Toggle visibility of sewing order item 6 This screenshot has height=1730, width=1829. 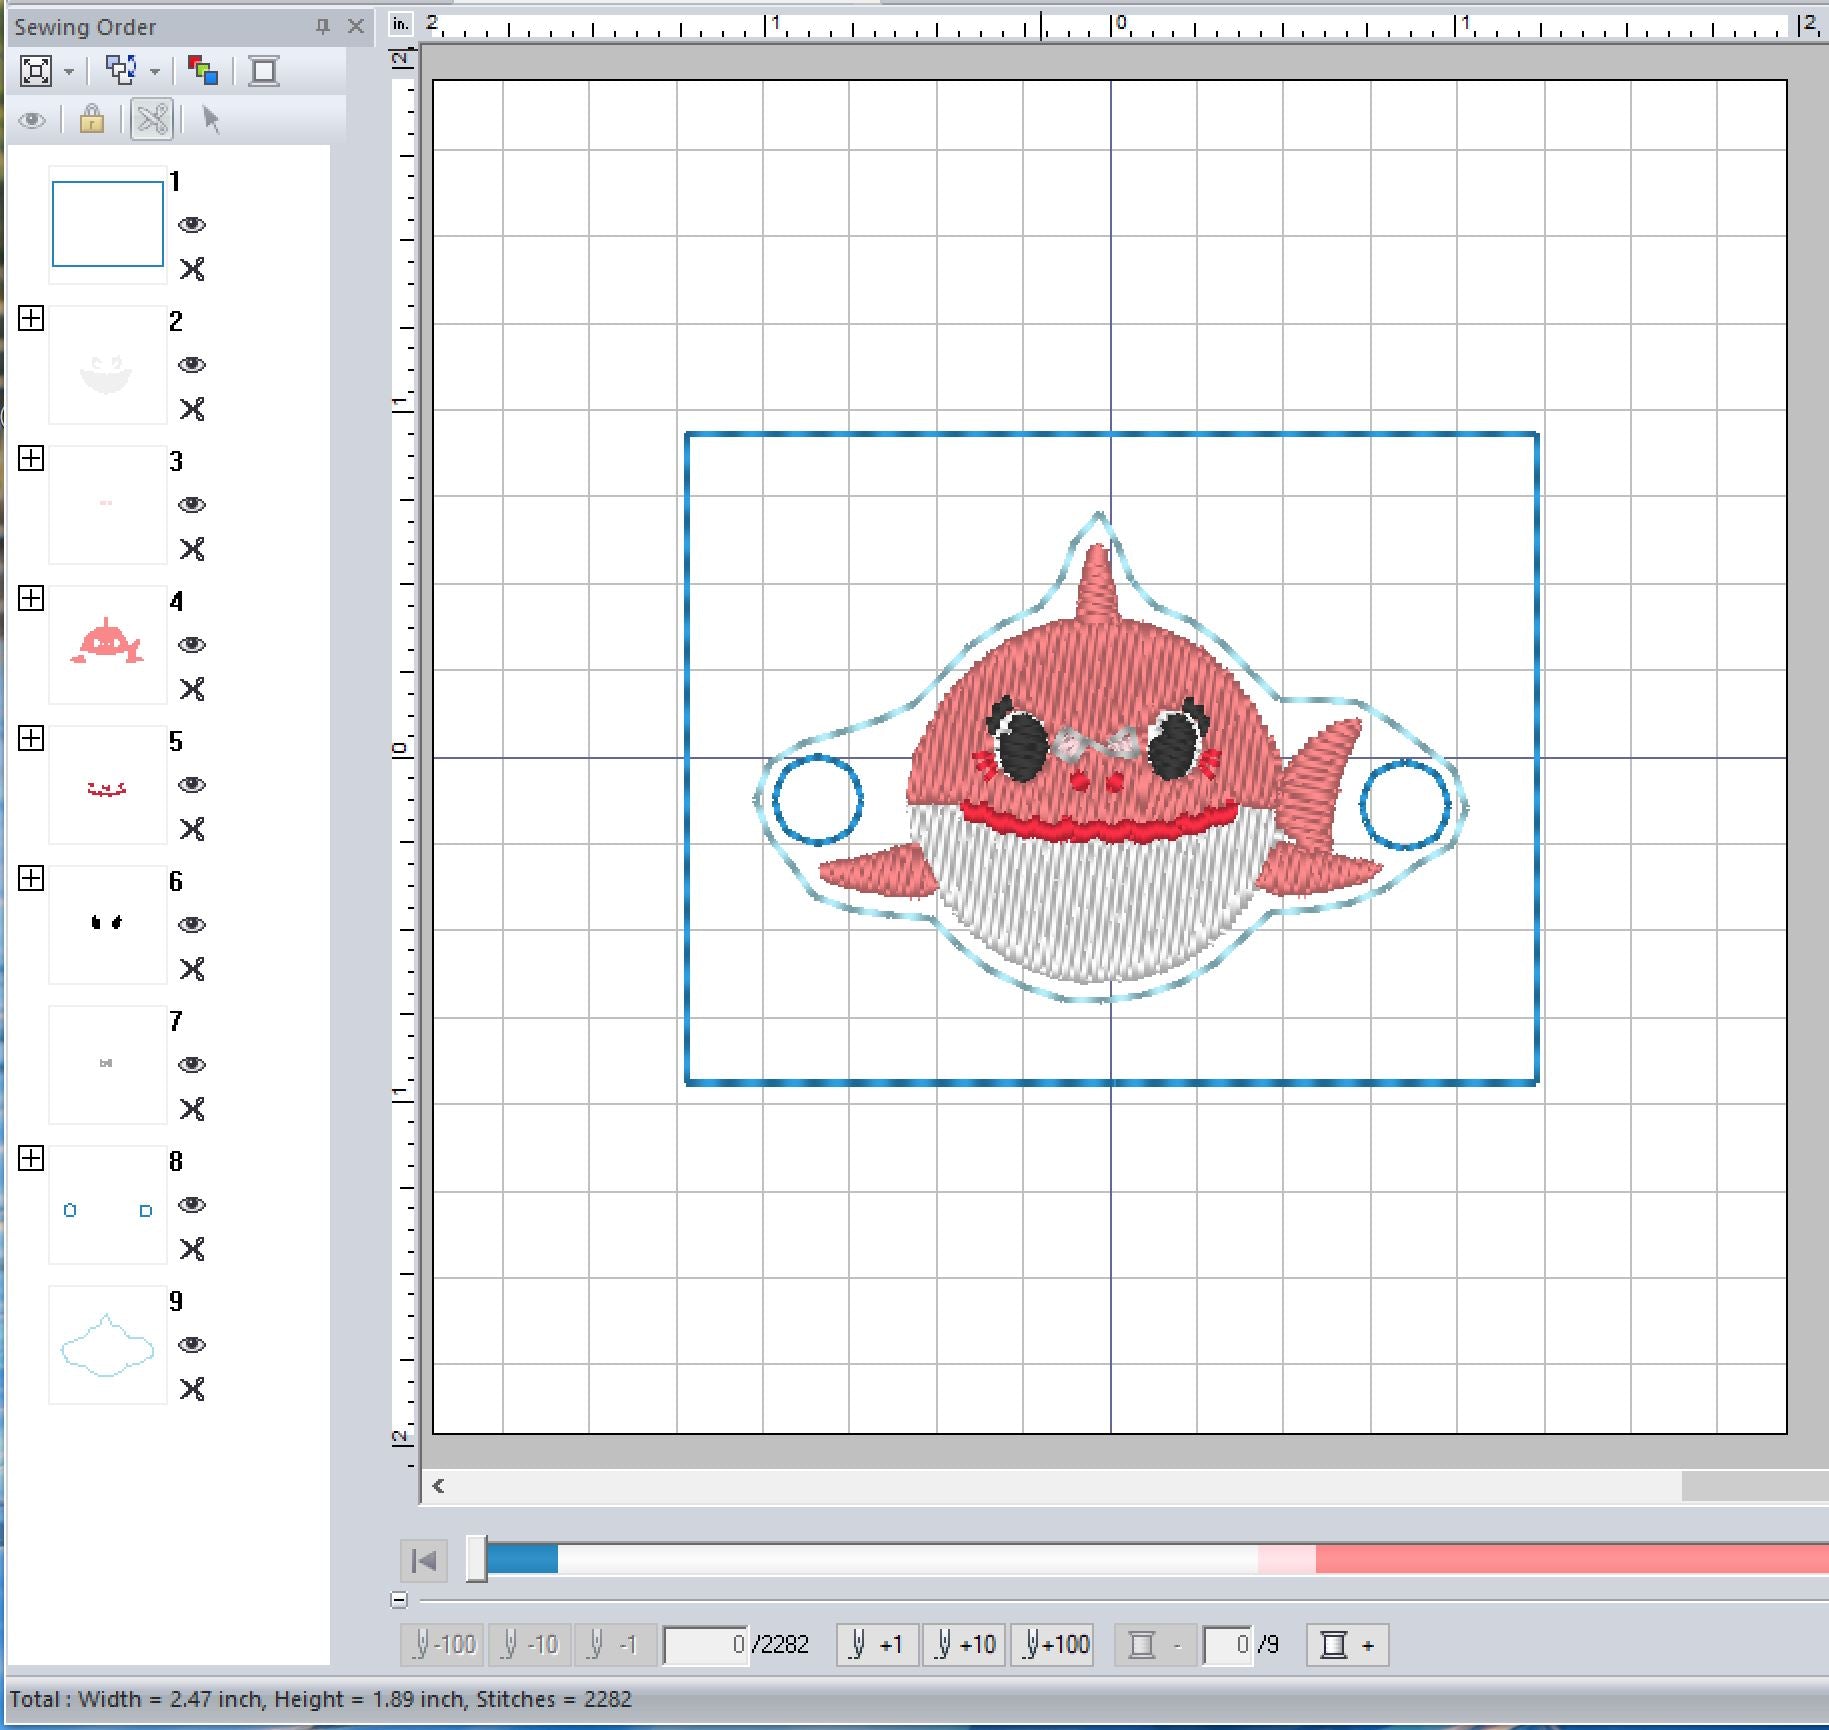pyautogui.click(x=192, y=925)
